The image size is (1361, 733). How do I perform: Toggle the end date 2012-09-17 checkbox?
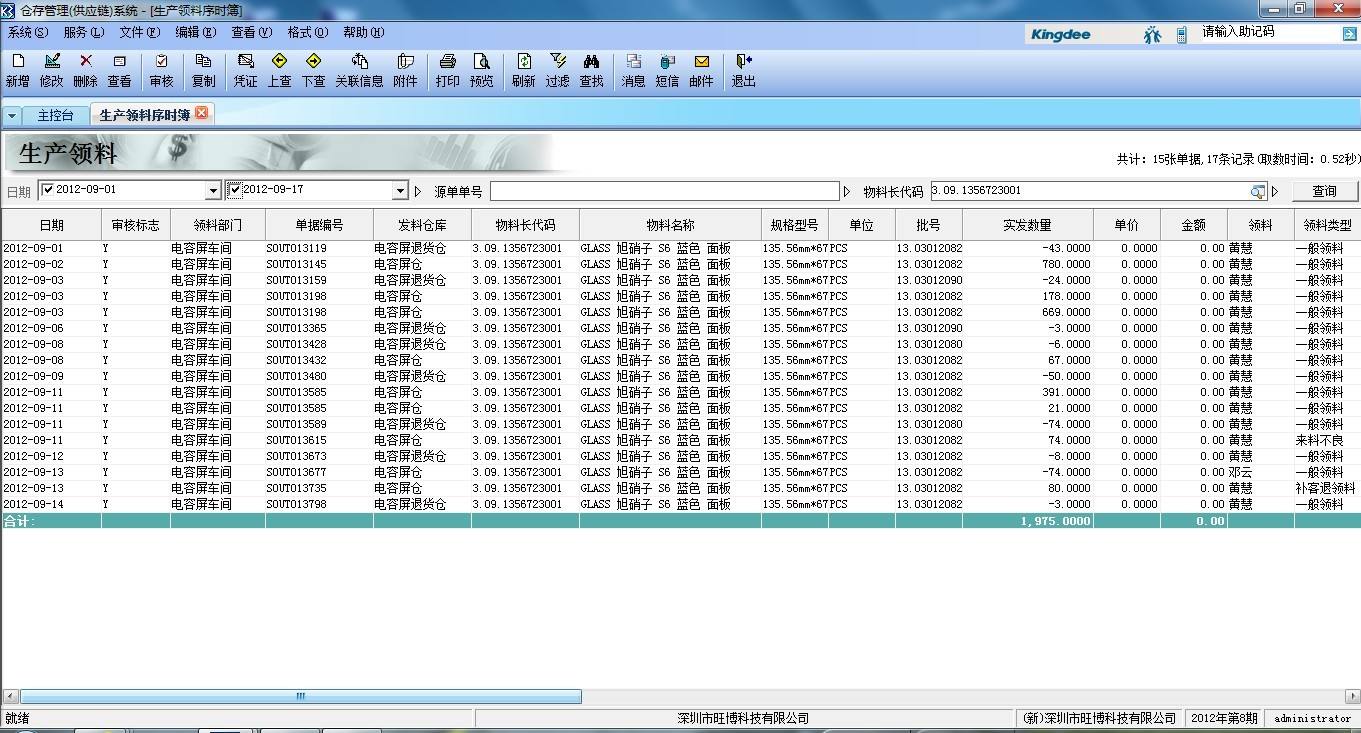click(235, 190)
